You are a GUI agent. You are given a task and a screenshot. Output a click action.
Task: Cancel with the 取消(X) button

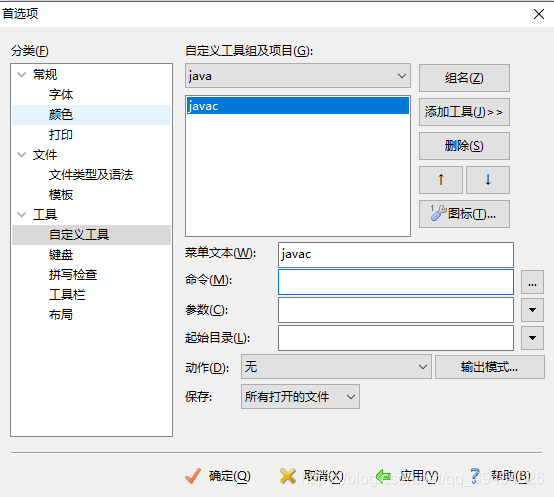pyautogui.click(x=311, y=476)
